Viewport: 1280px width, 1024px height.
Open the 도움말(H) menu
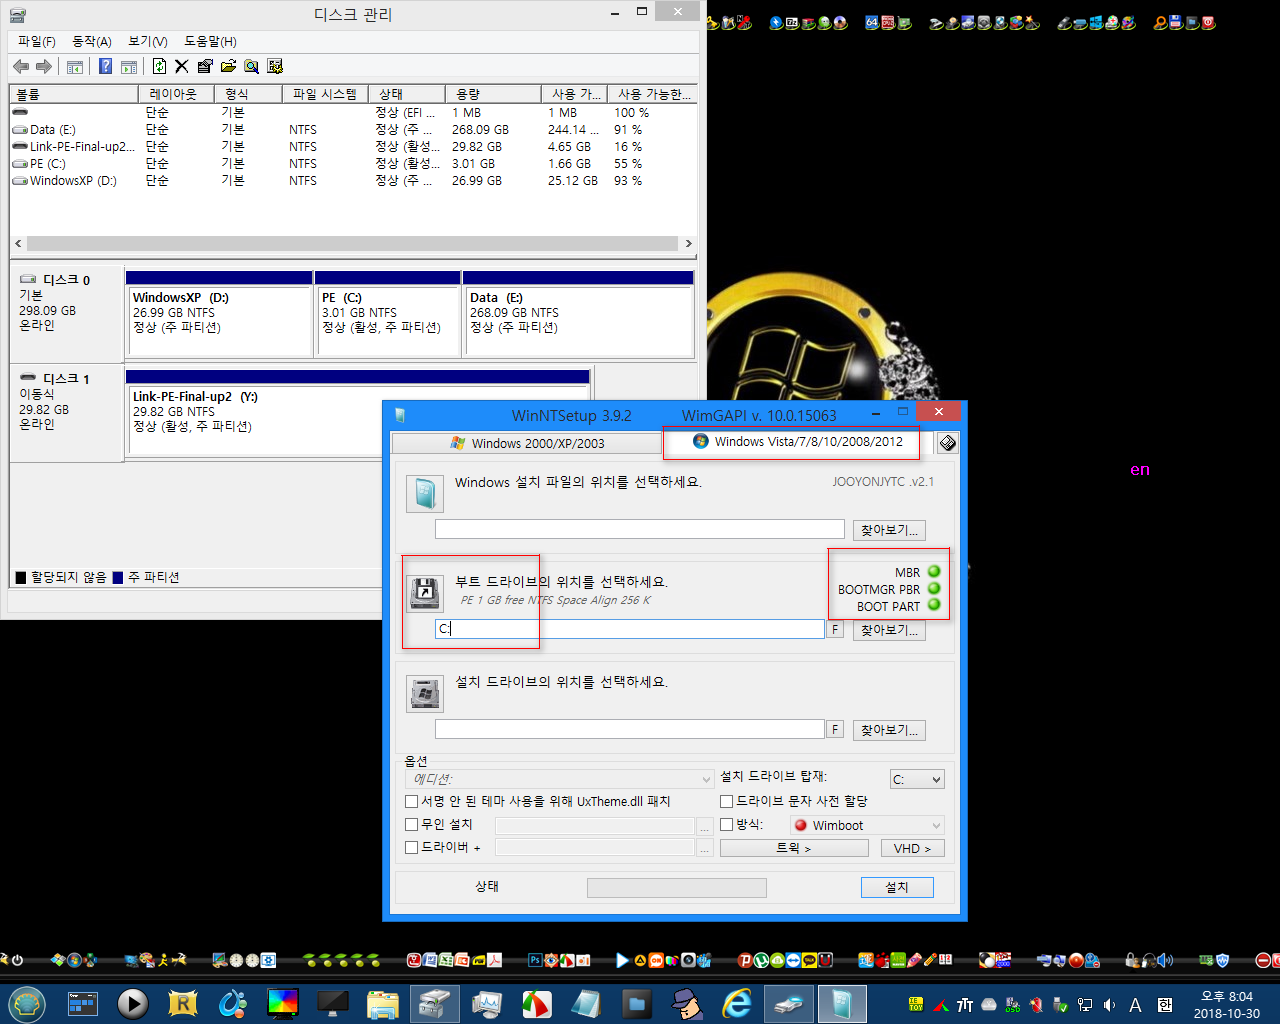click(210, 41)
